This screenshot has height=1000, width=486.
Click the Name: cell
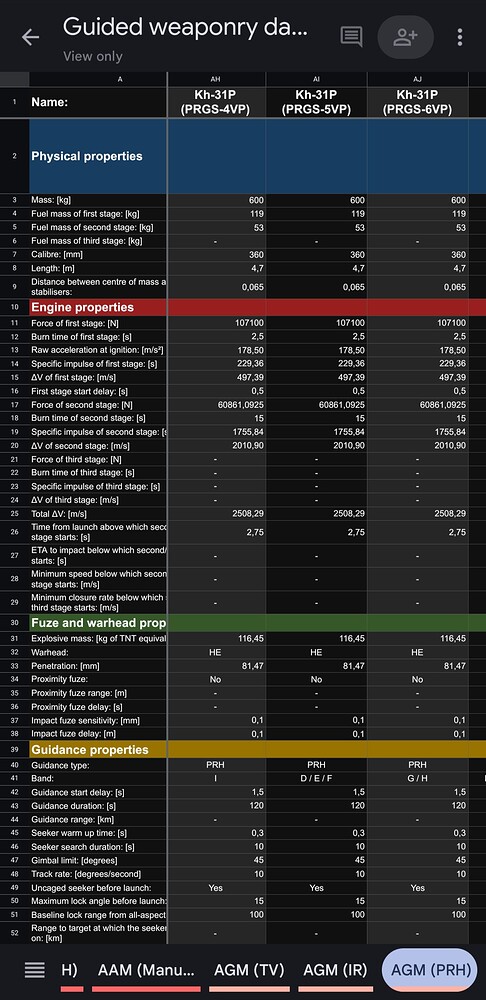[98, 102]
